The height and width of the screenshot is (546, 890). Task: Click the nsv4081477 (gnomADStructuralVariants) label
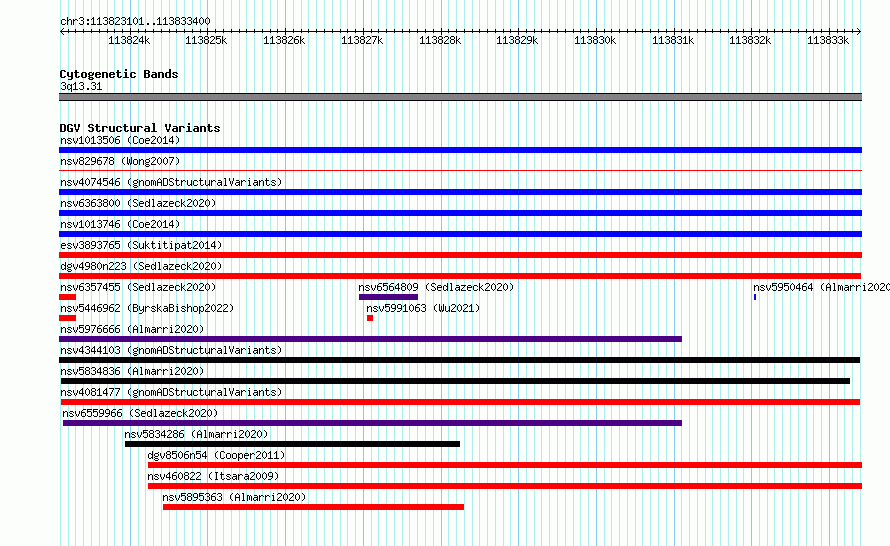click(171, 392)
